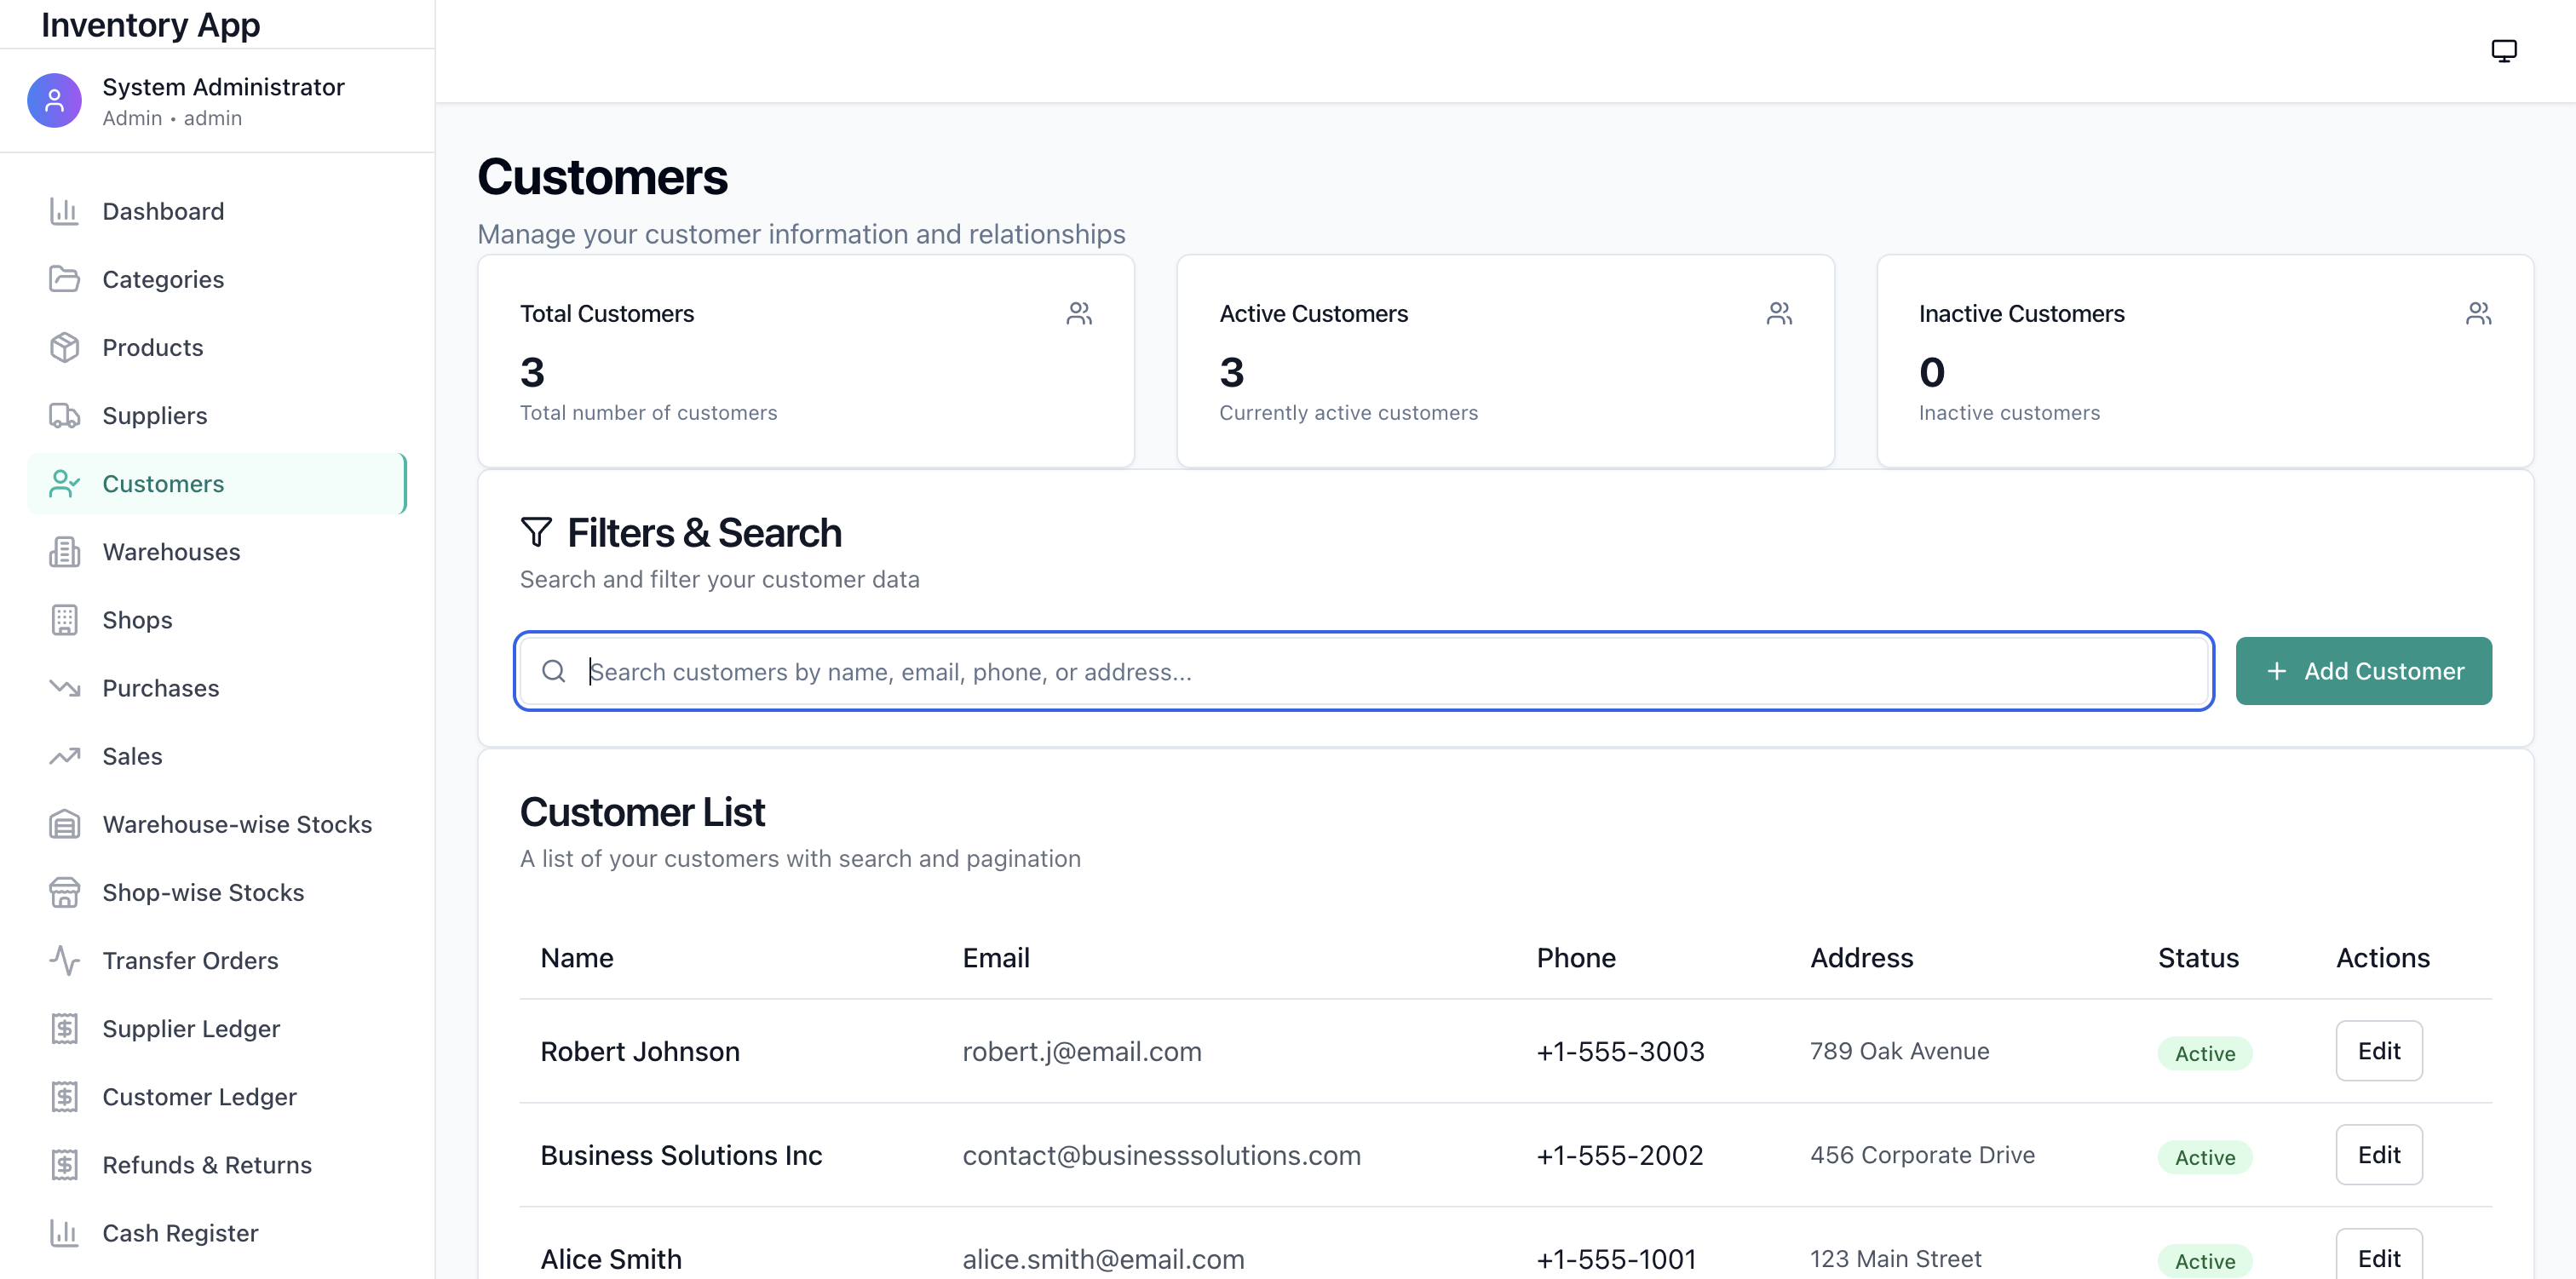Edit the Business Solutions Inc customer
This screenshot has height=1279, width=2576.
coord(2379,1155)
